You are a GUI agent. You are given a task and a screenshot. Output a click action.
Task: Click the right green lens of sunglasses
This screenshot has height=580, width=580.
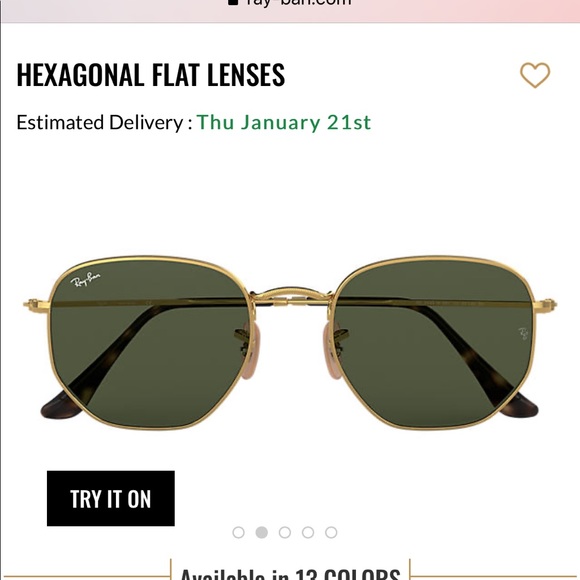[x=435, y=342]
